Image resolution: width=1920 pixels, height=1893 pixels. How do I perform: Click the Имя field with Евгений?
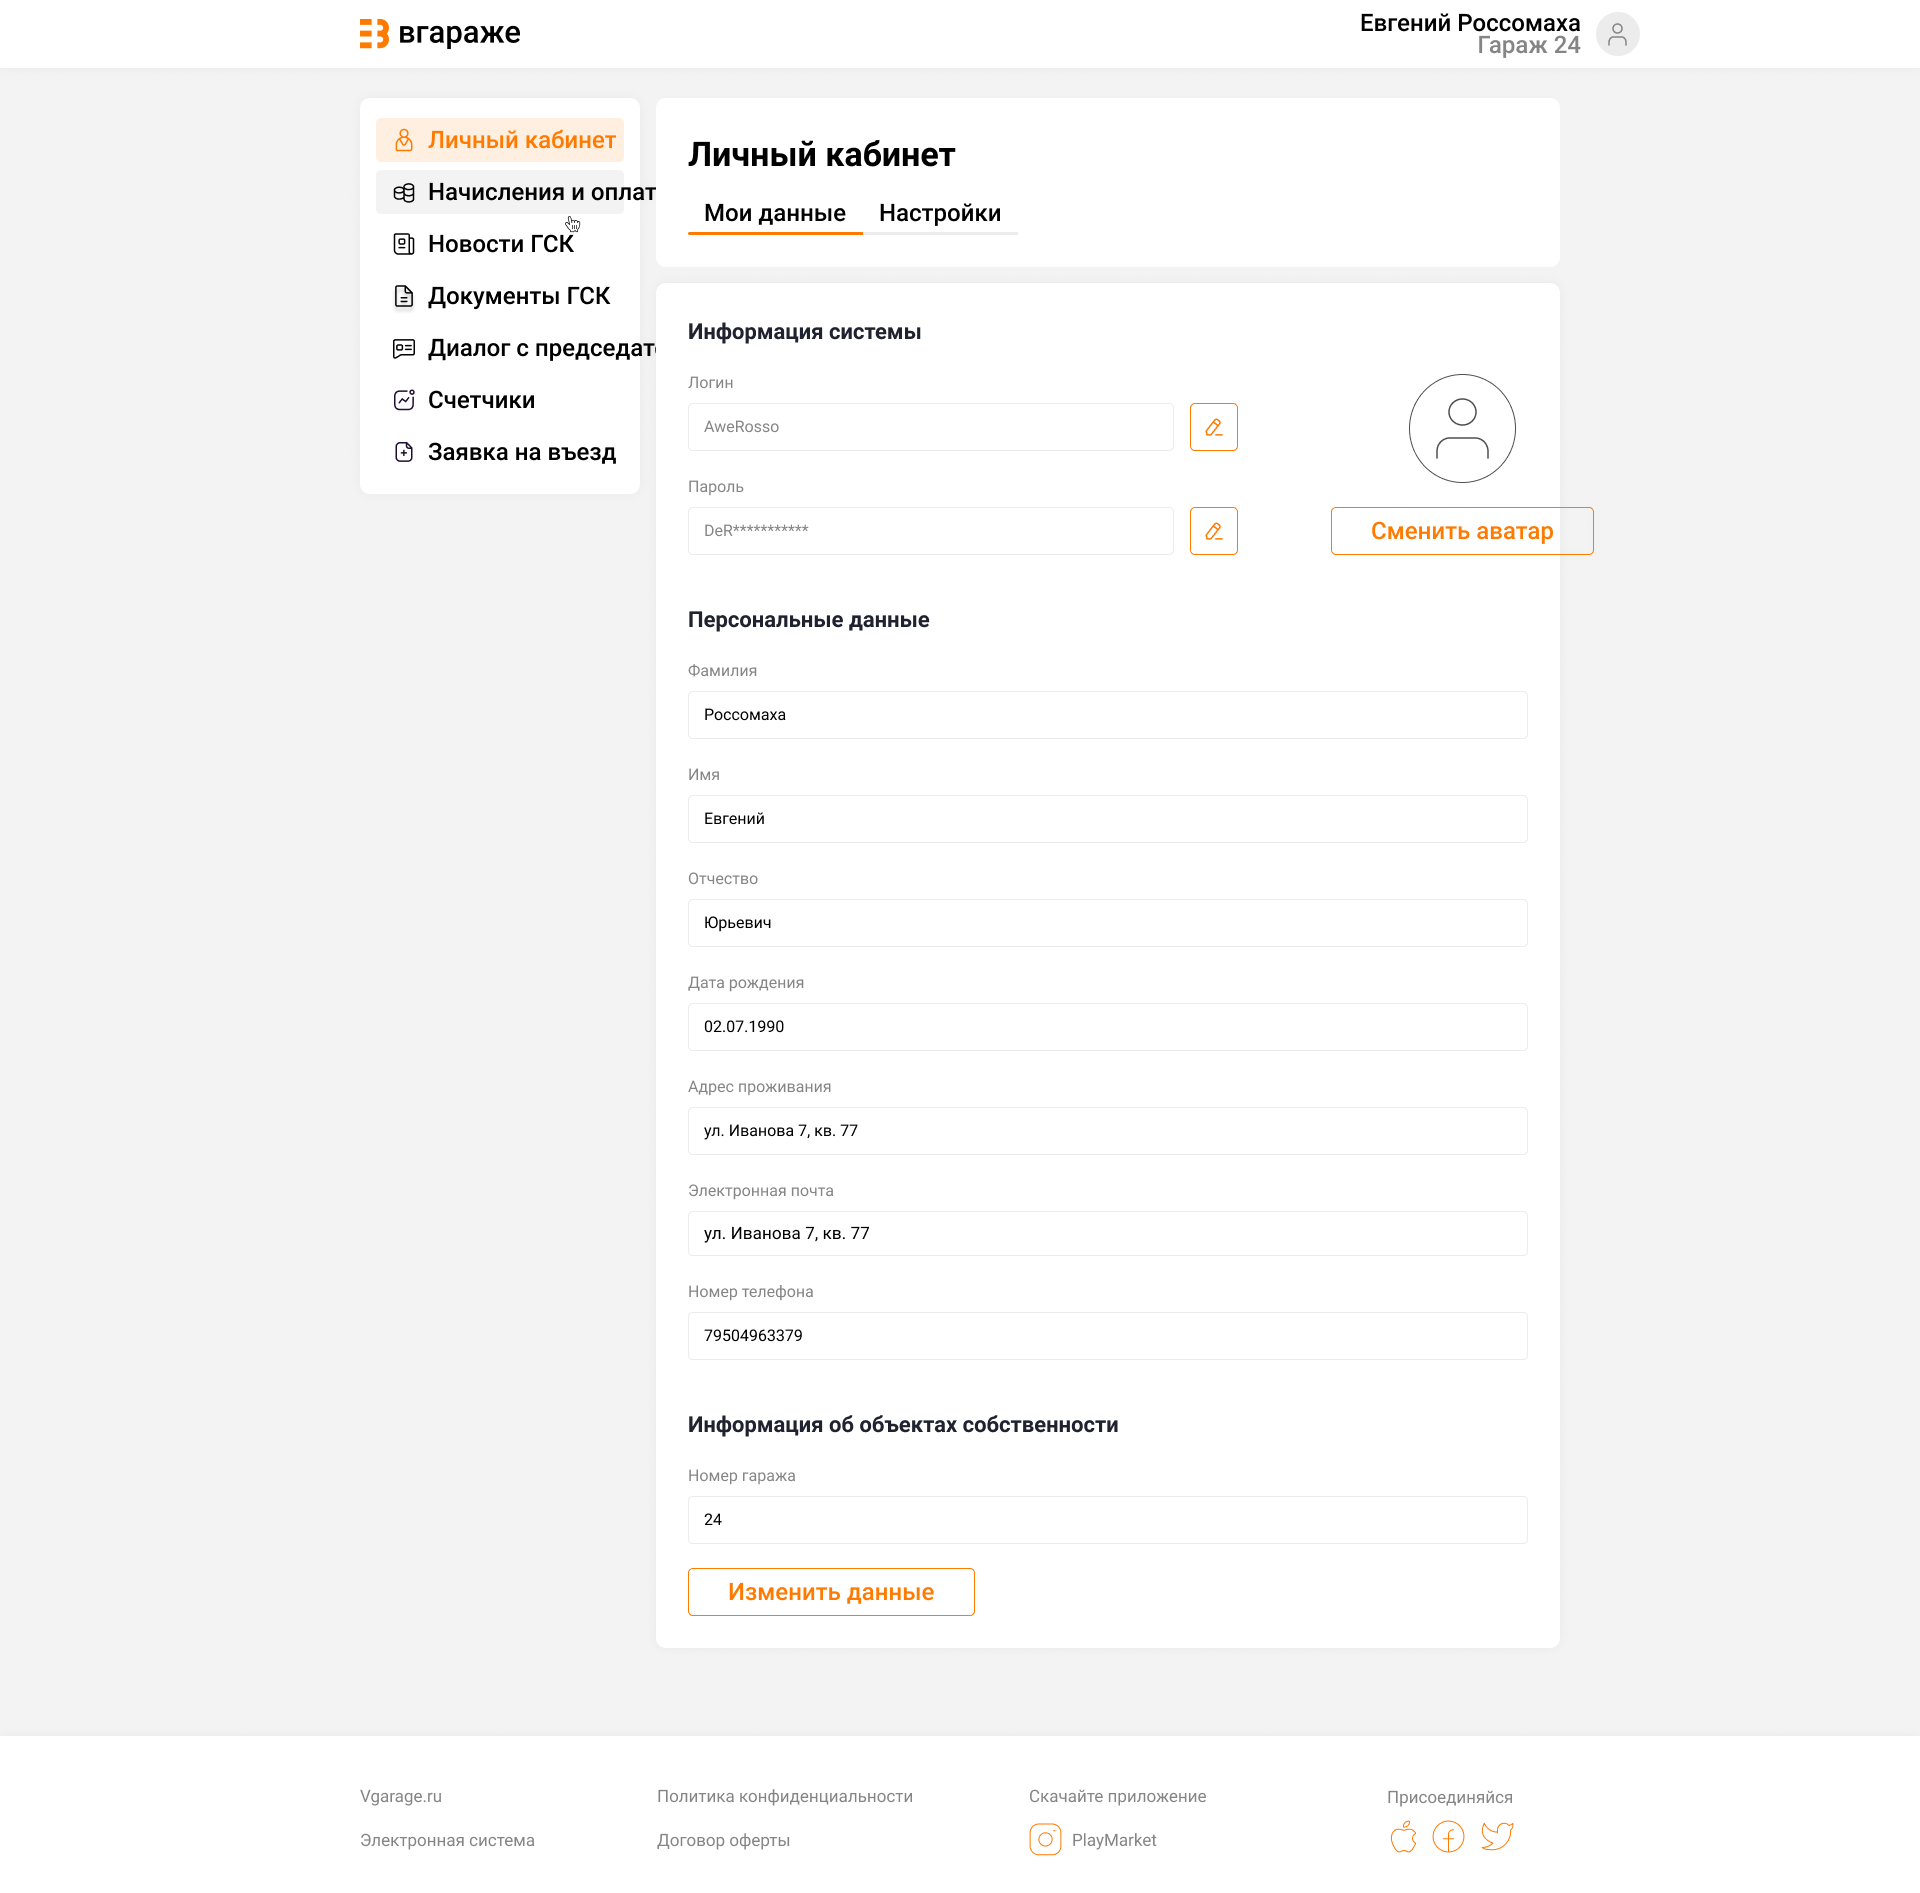point(1108,819)
